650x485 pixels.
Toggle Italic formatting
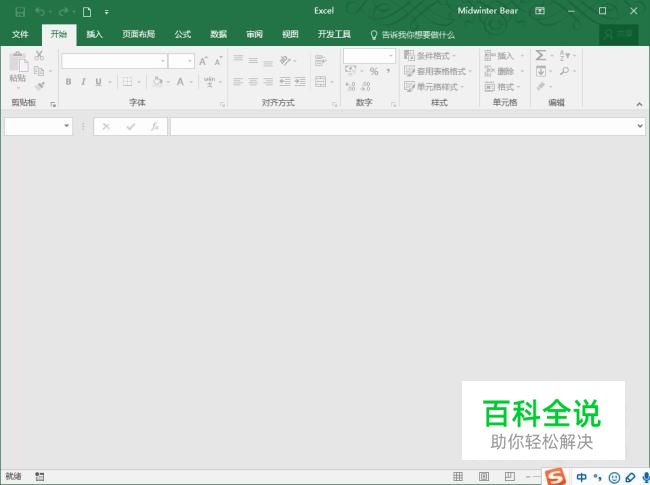coord(83,82)
